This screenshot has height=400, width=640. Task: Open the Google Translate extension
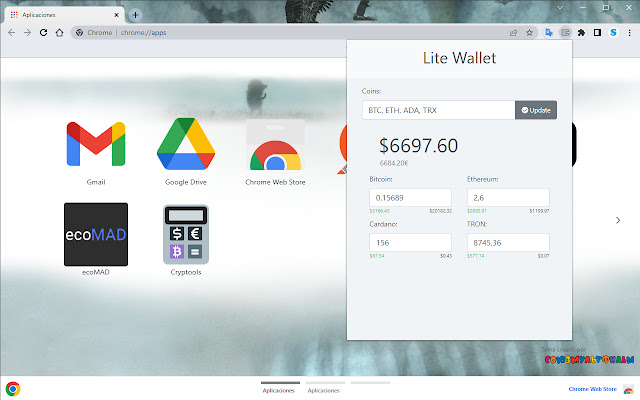549,33
